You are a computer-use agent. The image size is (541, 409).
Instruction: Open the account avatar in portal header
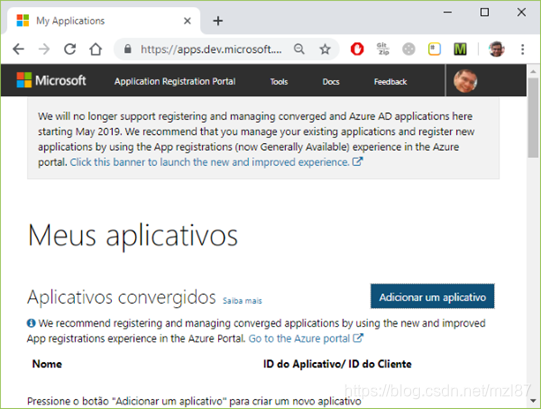coord(465,81)
